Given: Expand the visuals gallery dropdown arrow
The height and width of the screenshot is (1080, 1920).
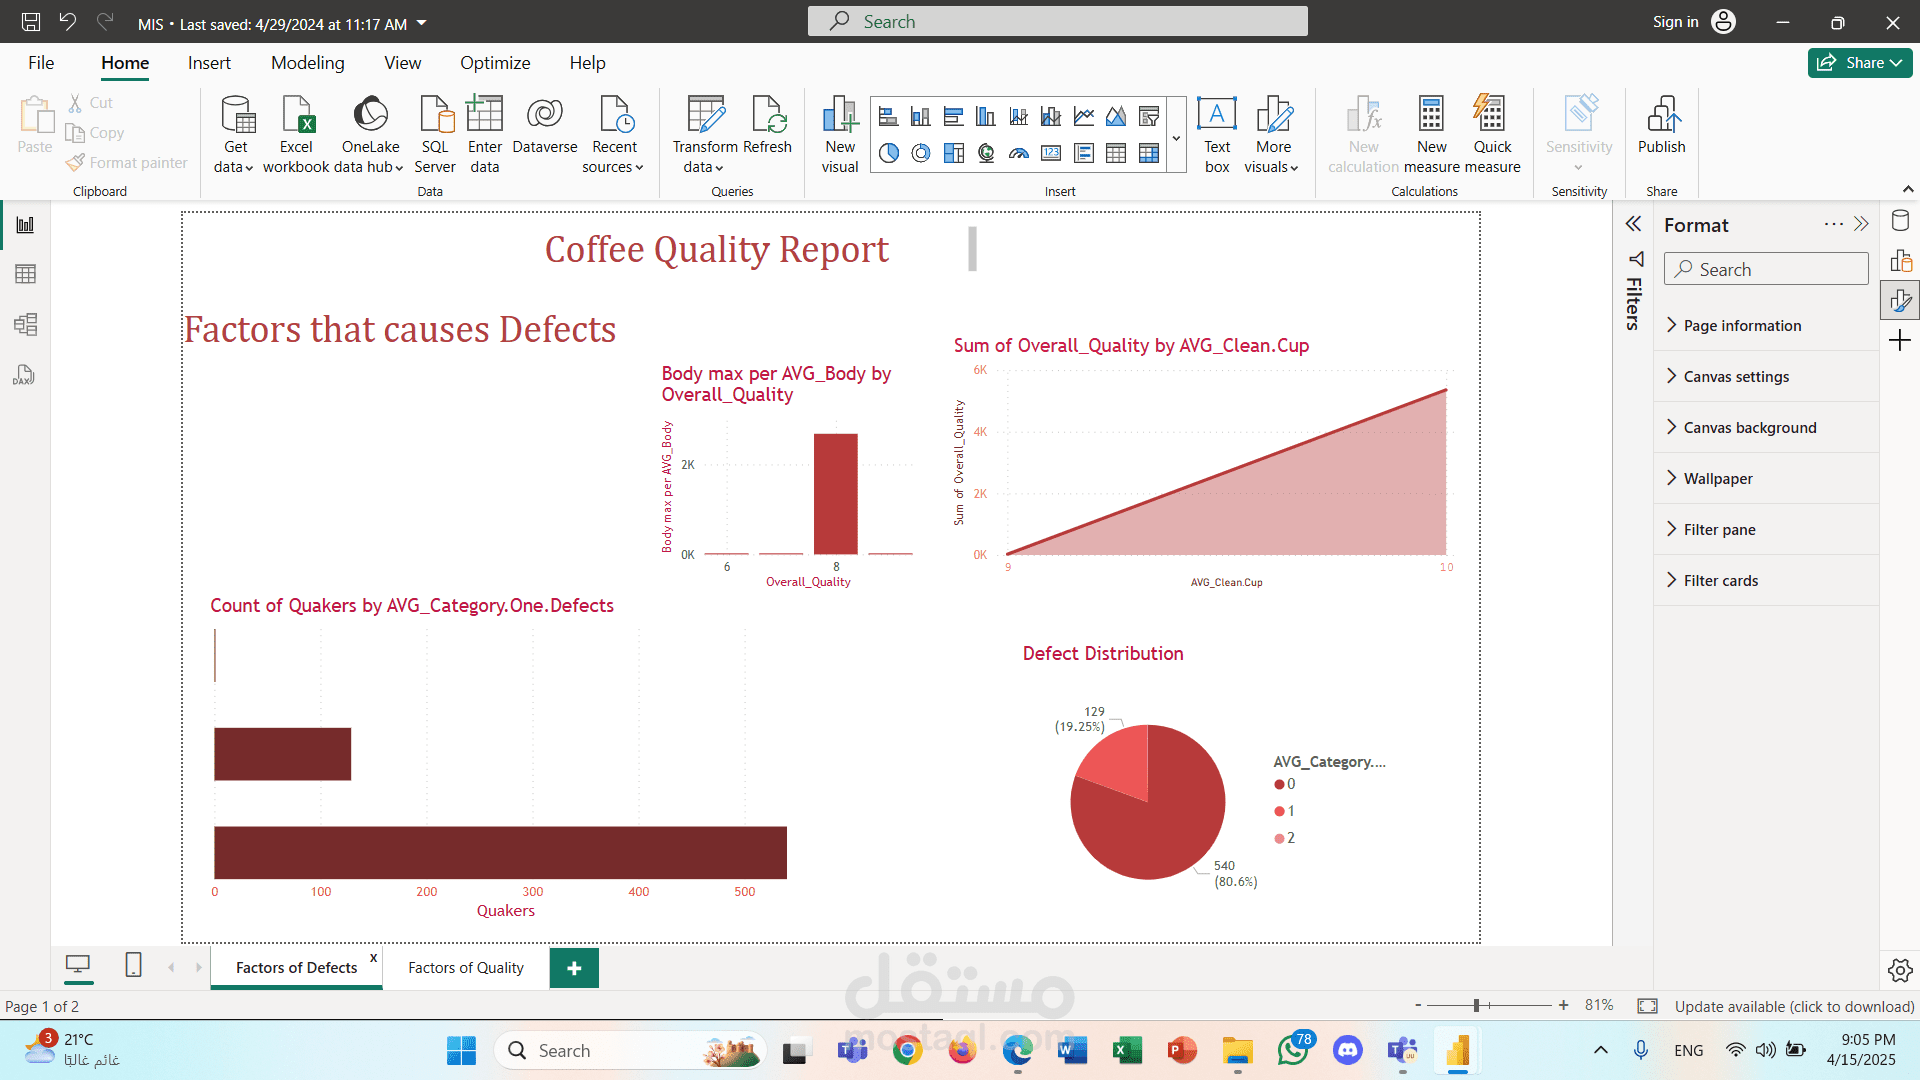Looking at the screenshot, I should tap(1176, 138).
